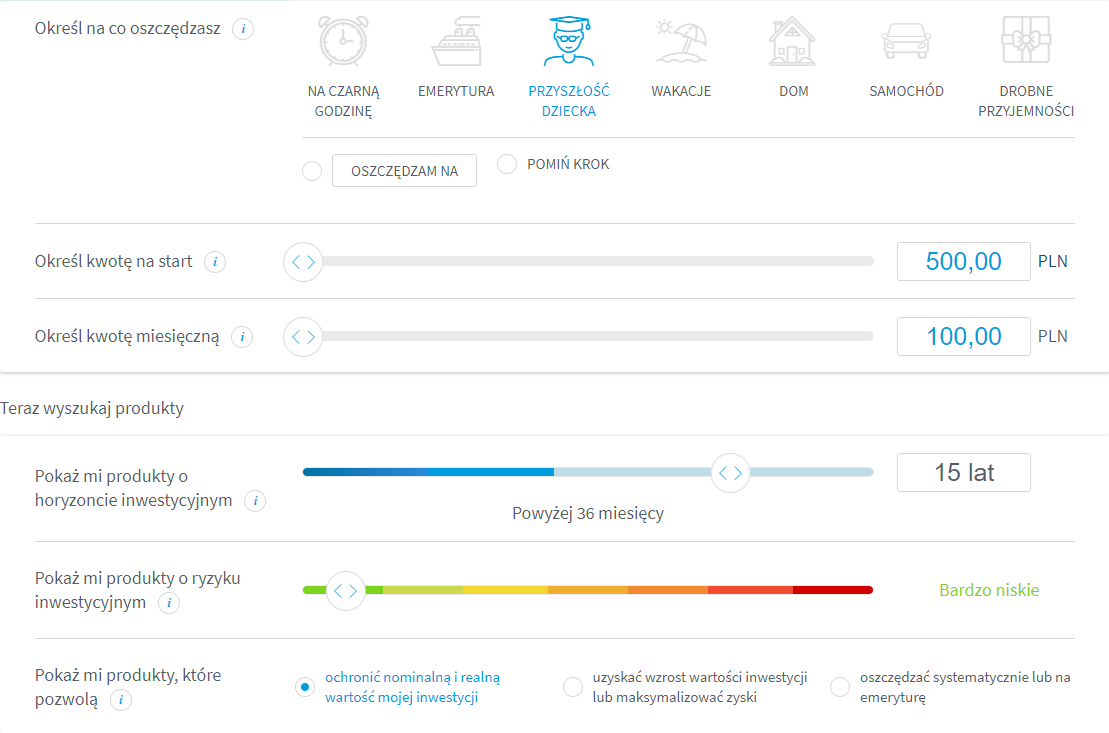Click the 'Dom' label

(x=794, y=91)
